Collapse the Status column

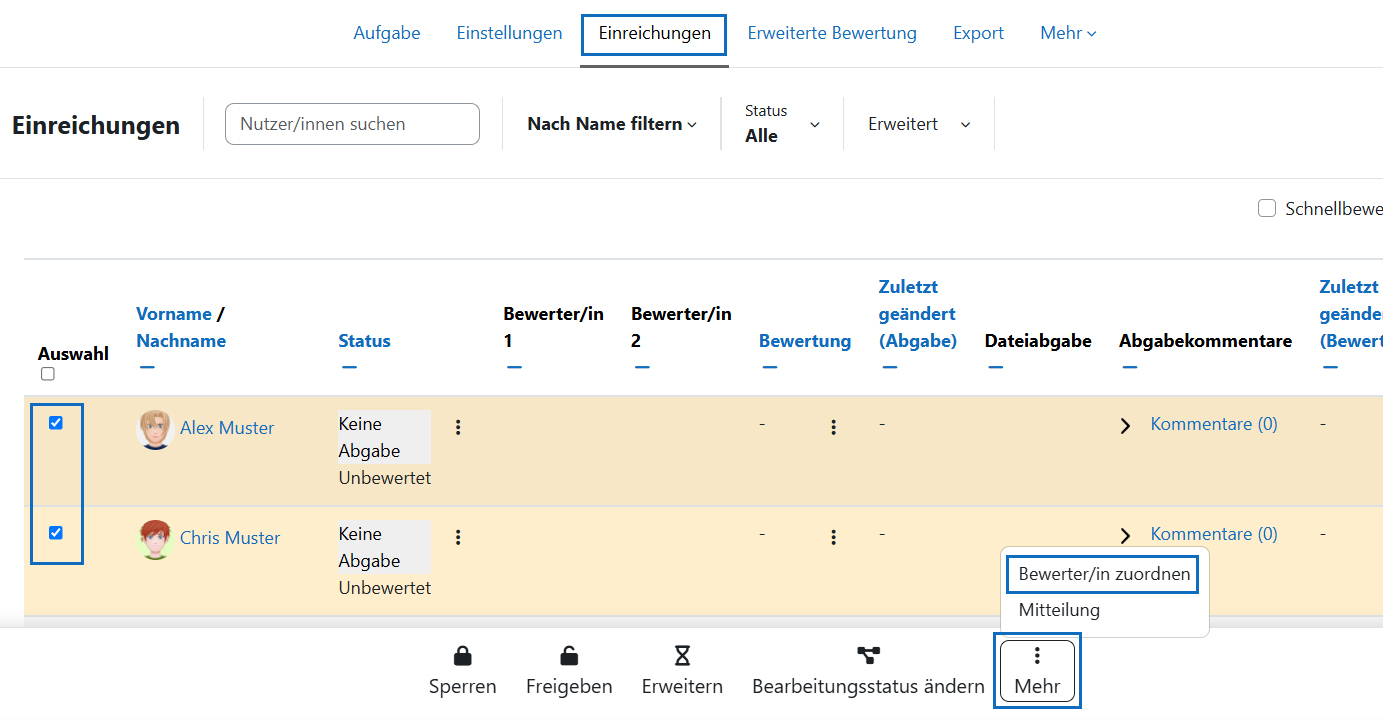tap(349, 367)
